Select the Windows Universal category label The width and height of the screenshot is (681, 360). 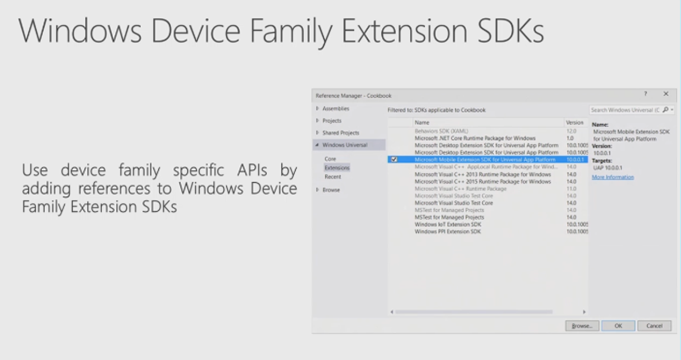[345, 145]
